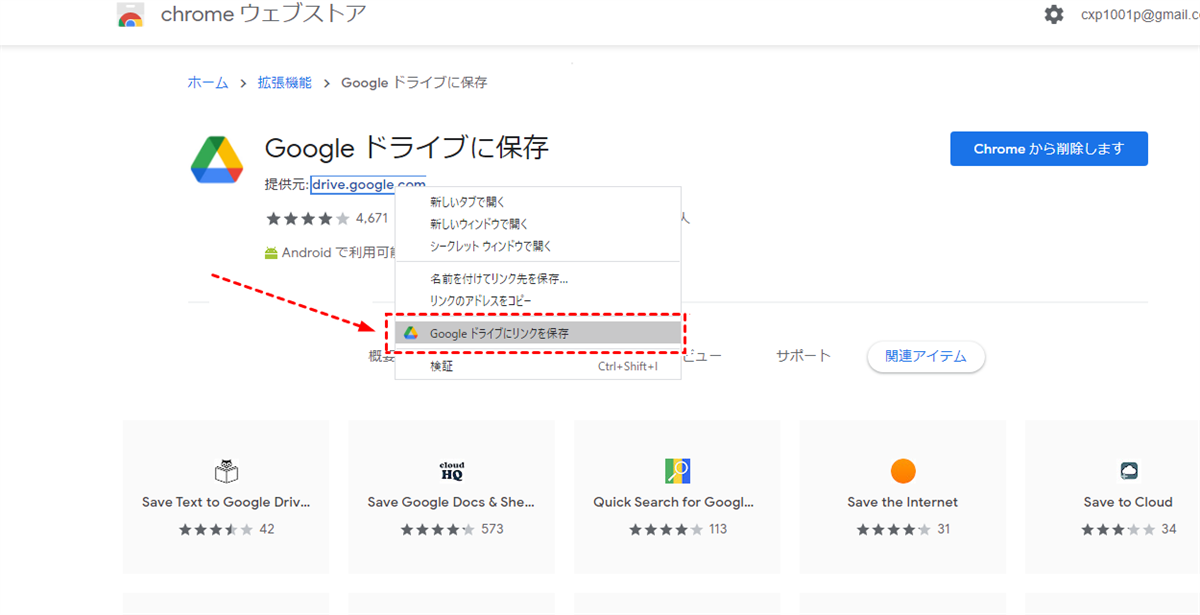Click the Google ドライブに保存 star rating

pyautogui.click(x=307, y=218)
